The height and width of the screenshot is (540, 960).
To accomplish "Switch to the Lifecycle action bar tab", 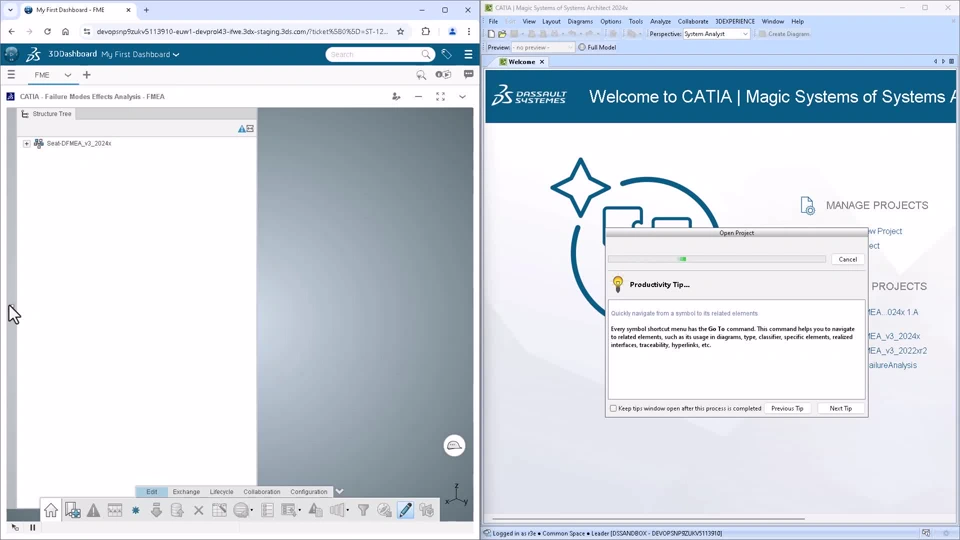I will click(x=222, y=492).
